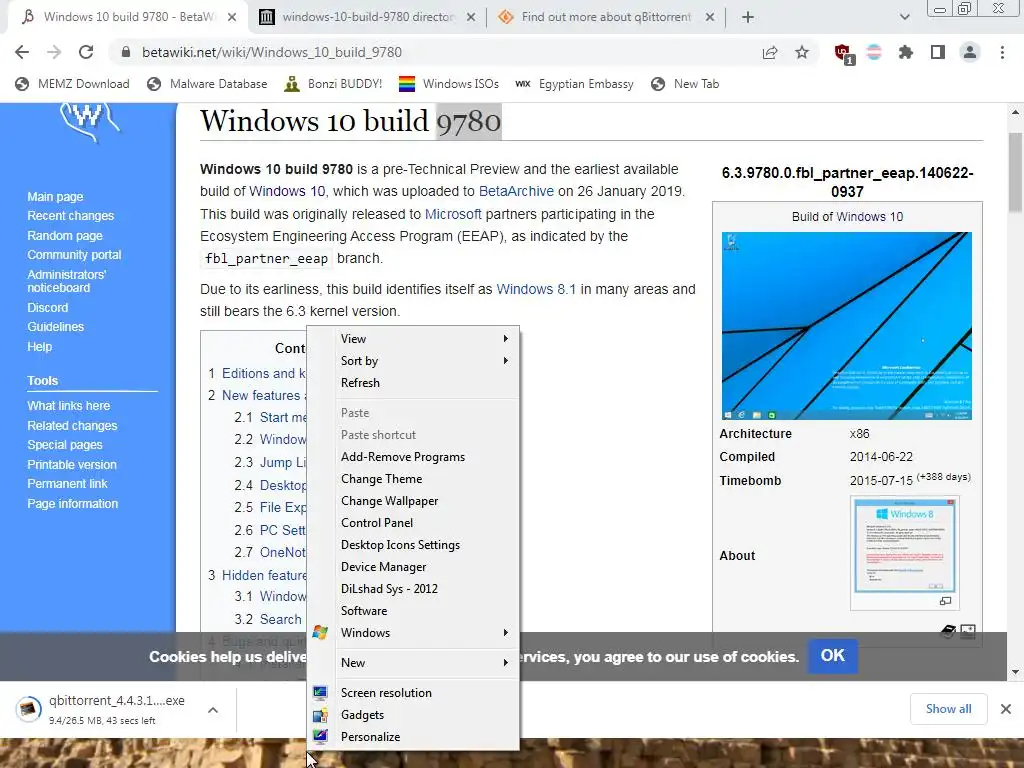This screenshot has width=1024, height=768.
Task: Click the address bar URL field
Action: click(x=431, y=52)
